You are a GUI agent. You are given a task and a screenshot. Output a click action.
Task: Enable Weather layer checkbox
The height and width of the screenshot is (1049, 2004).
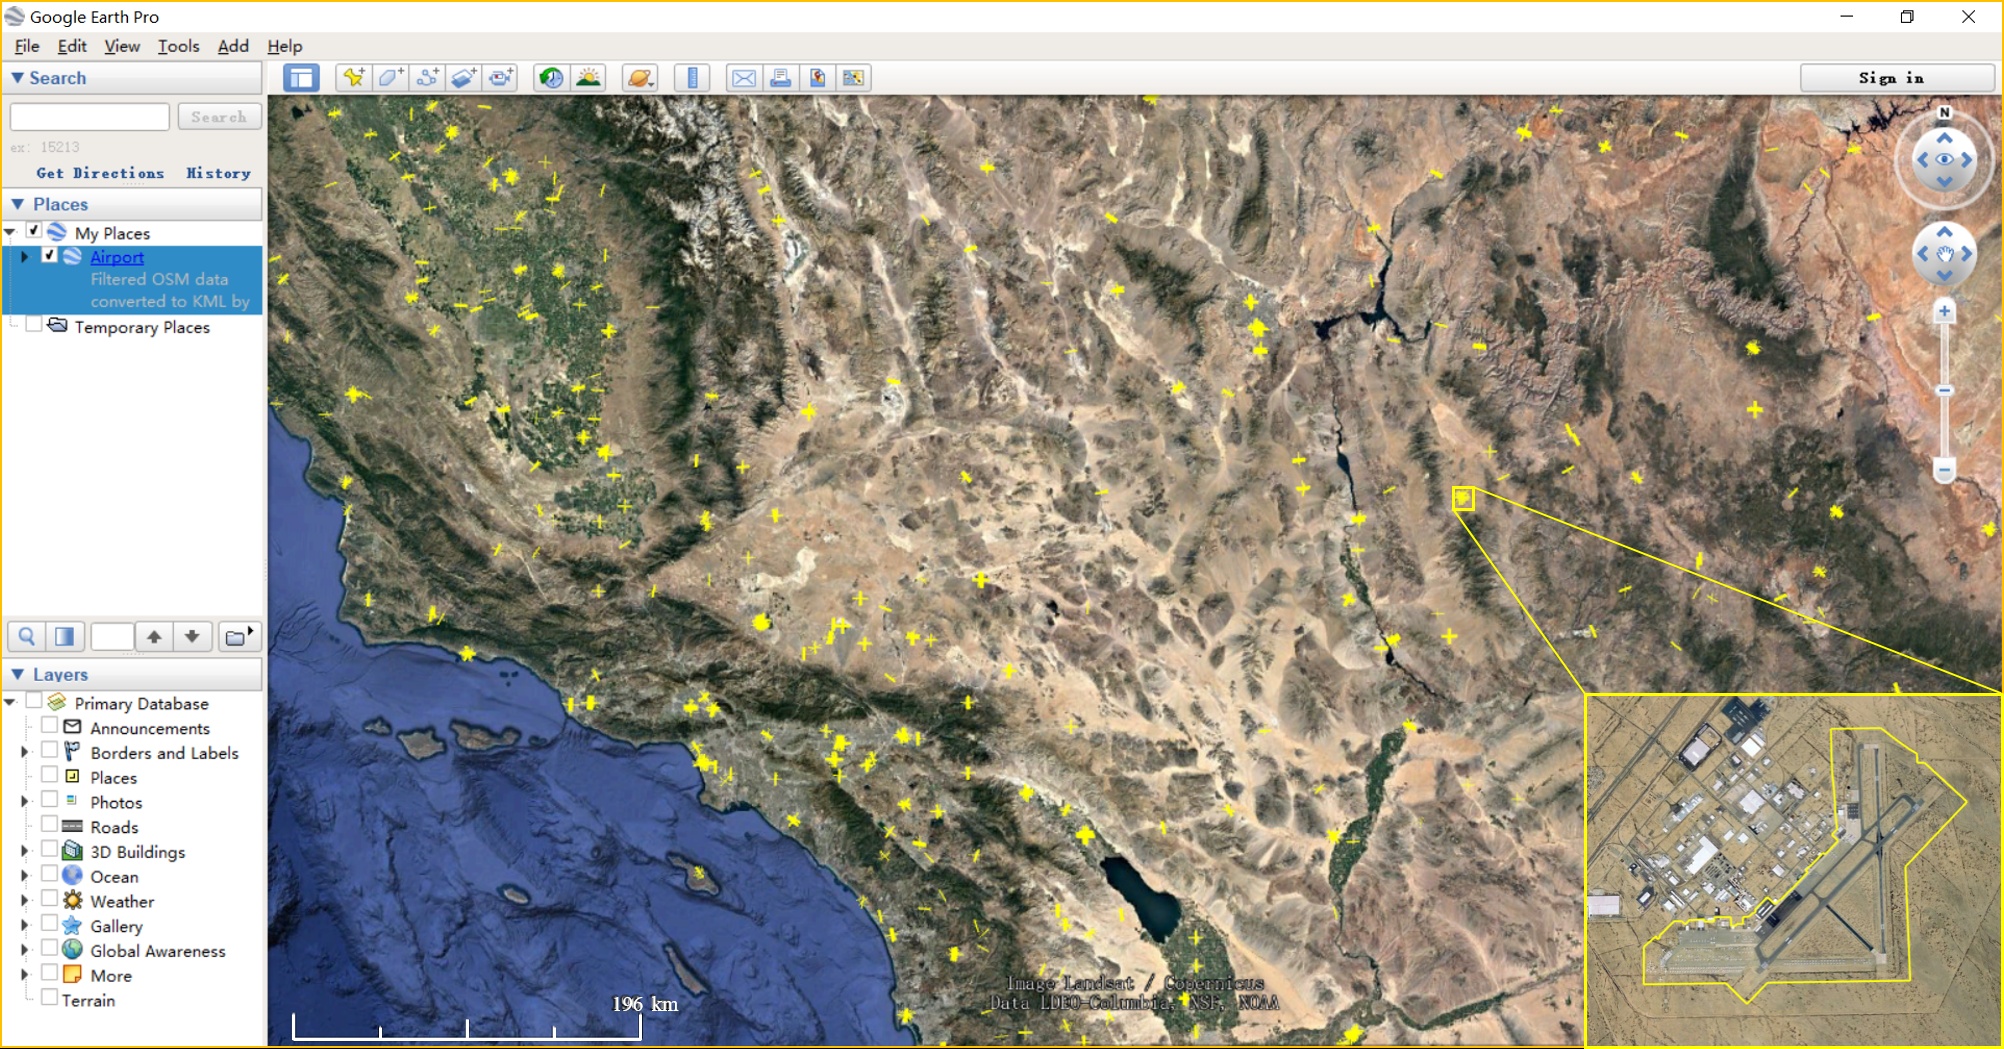(49, 899)
